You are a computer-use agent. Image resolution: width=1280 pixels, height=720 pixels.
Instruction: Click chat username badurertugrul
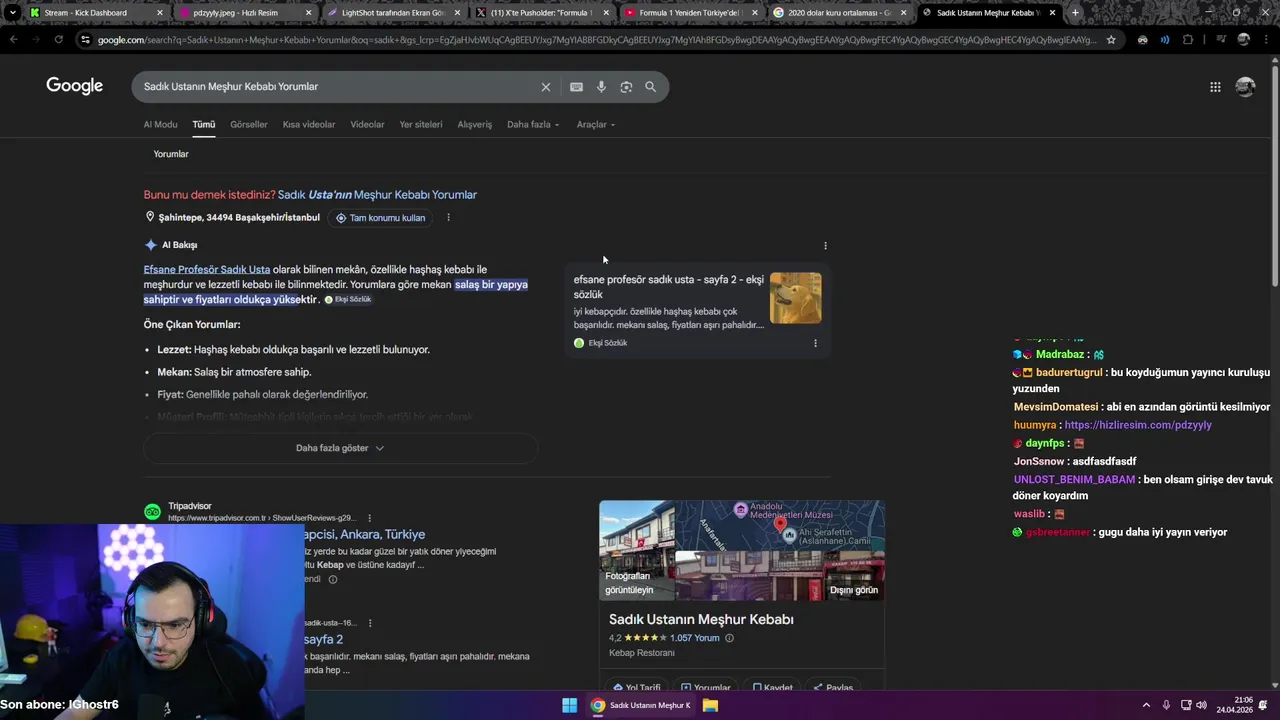pyautogui.click(x=1069, y=373)
